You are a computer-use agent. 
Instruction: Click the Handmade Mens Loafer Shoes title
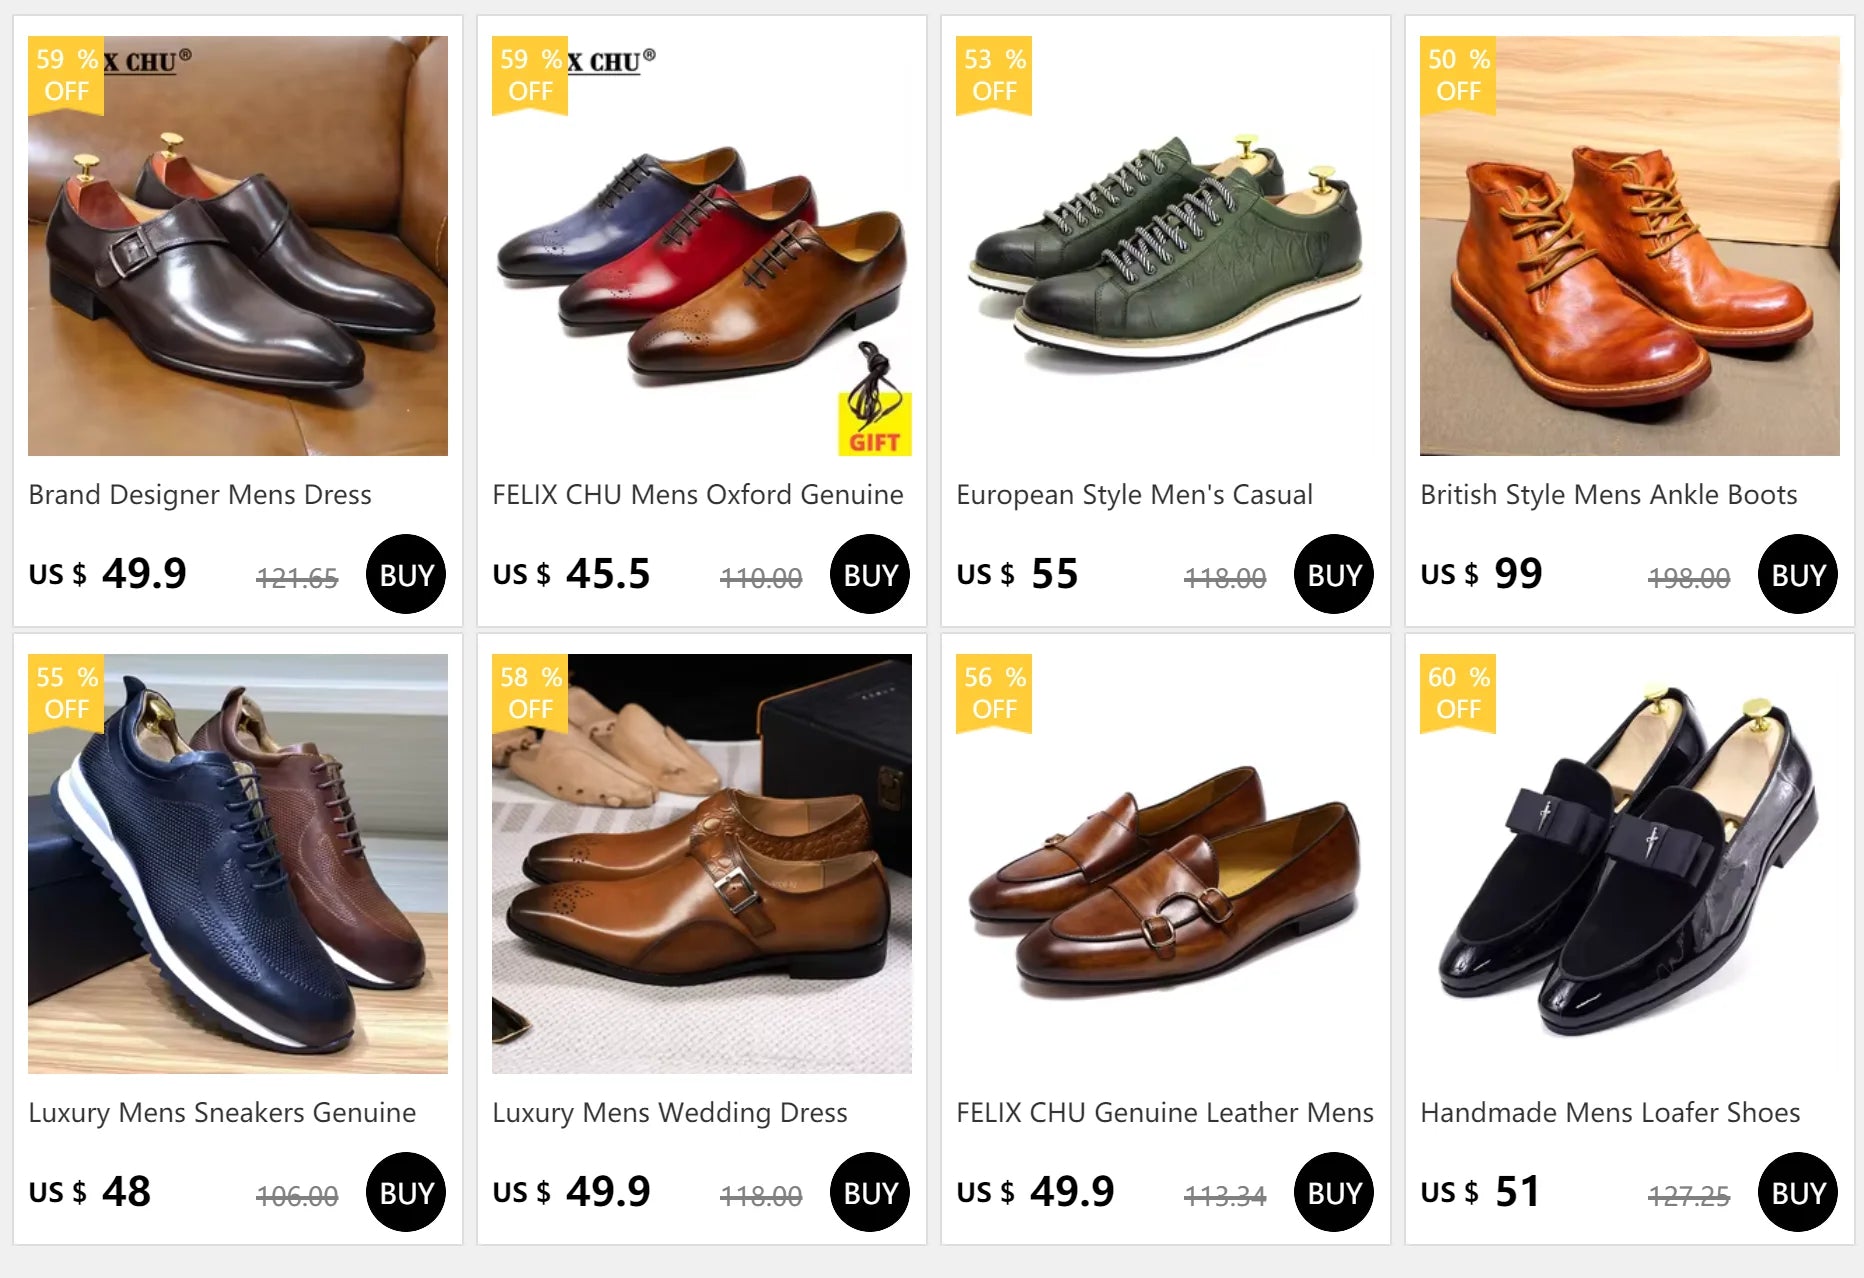(x=1610, y=1113)
